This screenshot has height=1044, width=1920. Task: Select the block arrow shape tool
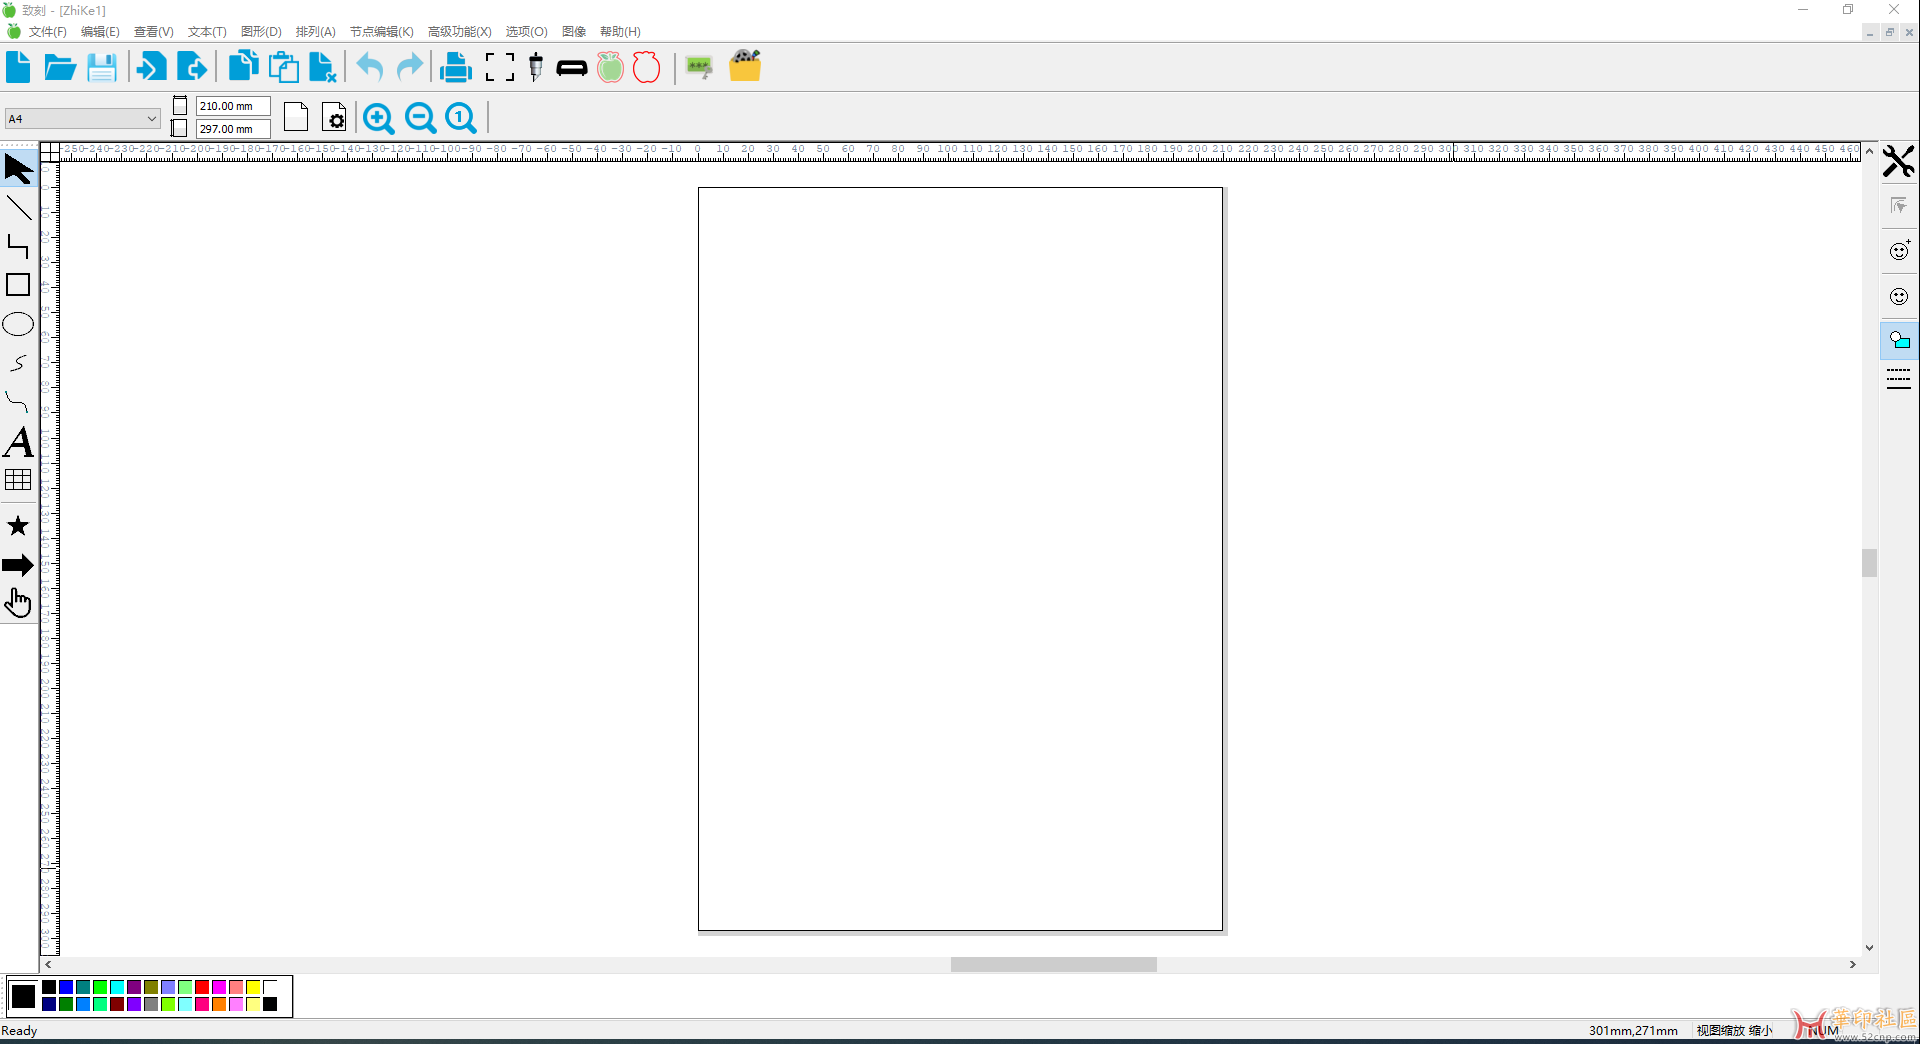pyautogui.click(x=18, y=565)
